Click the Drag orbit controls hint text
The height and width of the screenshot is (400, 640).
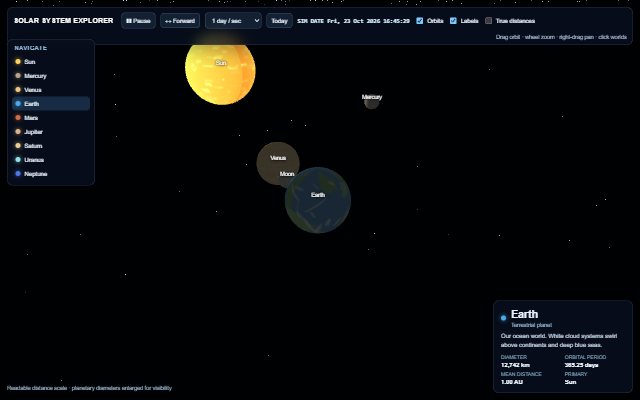tap(561, 37)
